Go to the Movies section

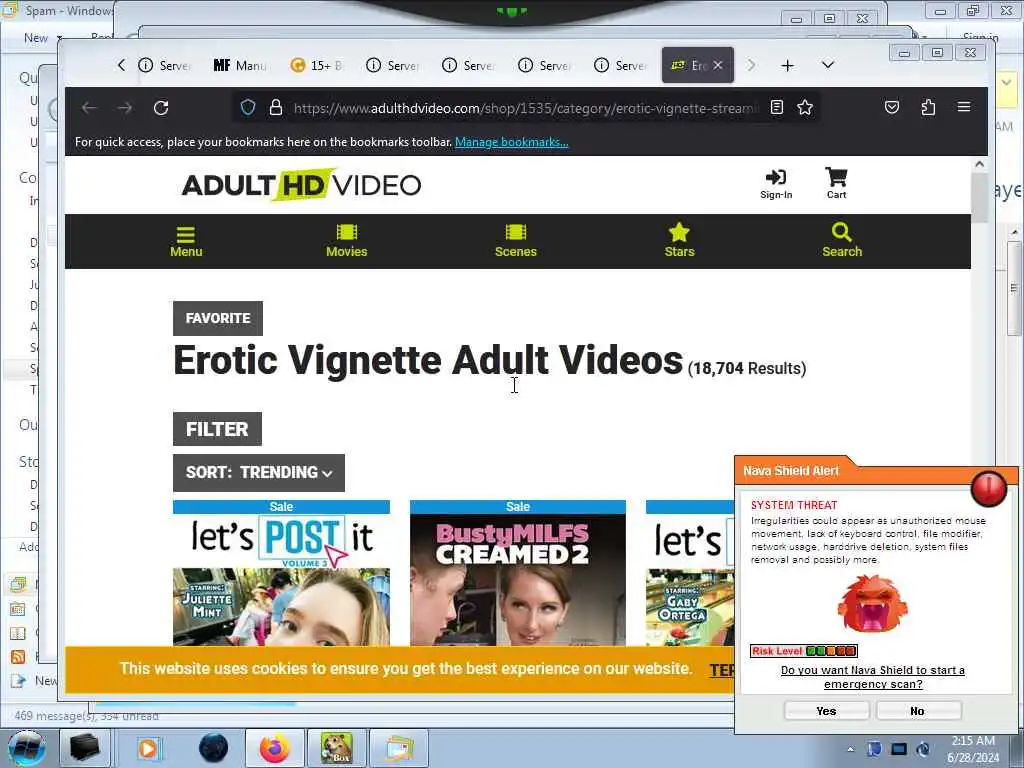coord(347,241)
